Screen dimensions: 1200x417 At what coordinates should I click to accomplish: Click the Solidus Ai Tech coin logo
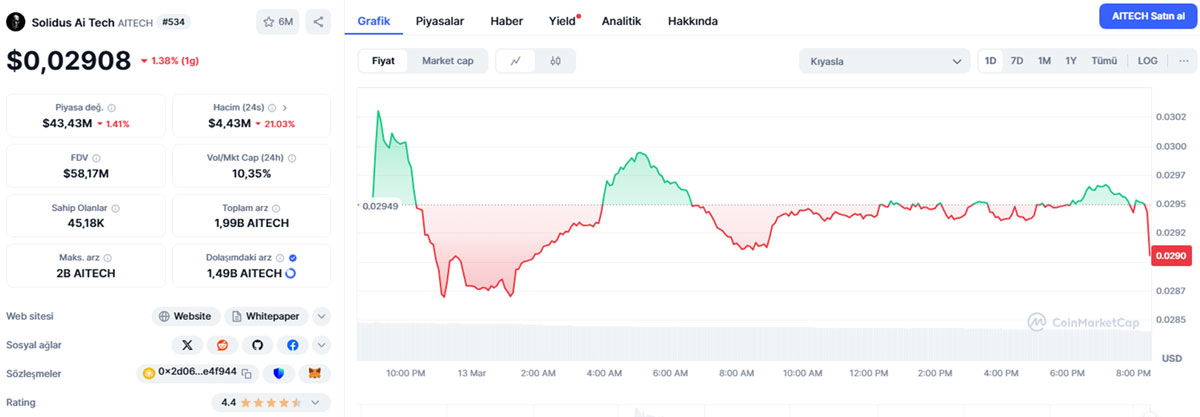(x=15, y=21)
